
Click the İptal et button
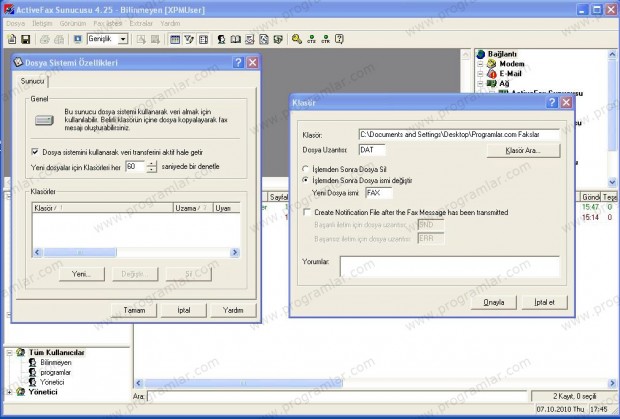click(544, 302)
